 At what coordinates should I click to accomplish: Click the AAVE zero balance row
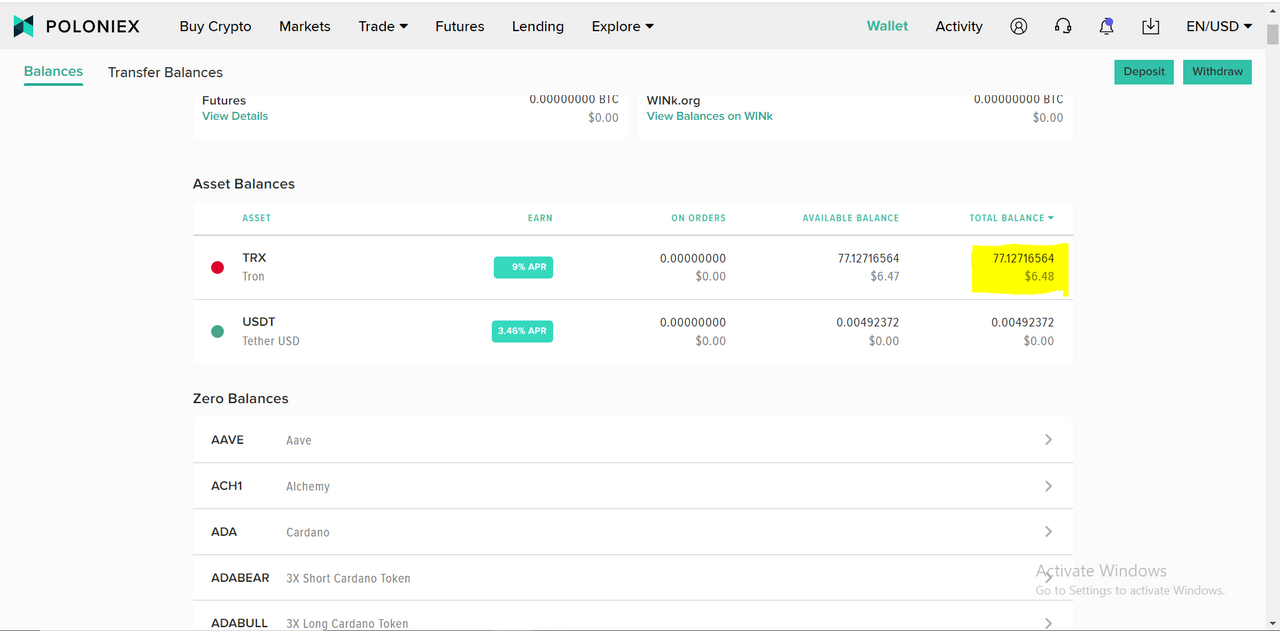click(633, 440)
